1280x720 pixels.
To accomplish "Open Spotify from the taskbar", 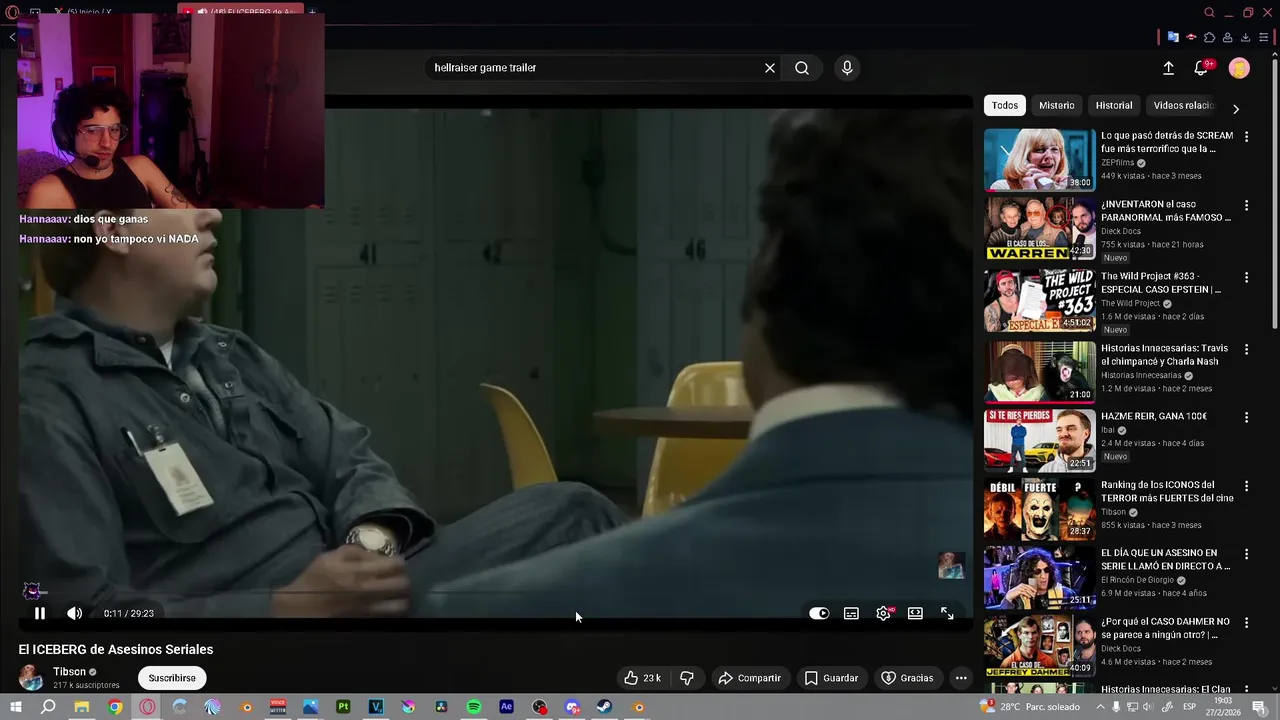I will (474, 707).
